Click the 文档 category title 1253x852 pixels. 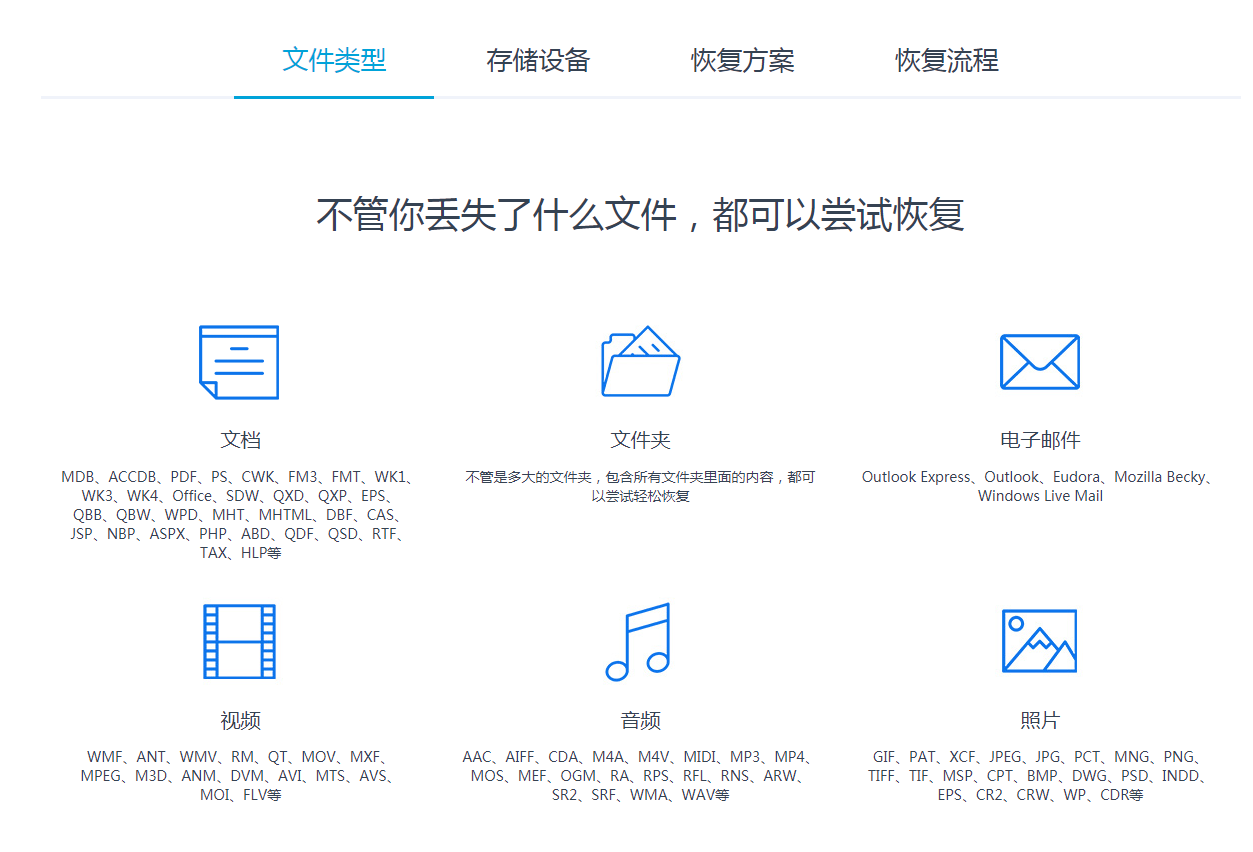240,440
